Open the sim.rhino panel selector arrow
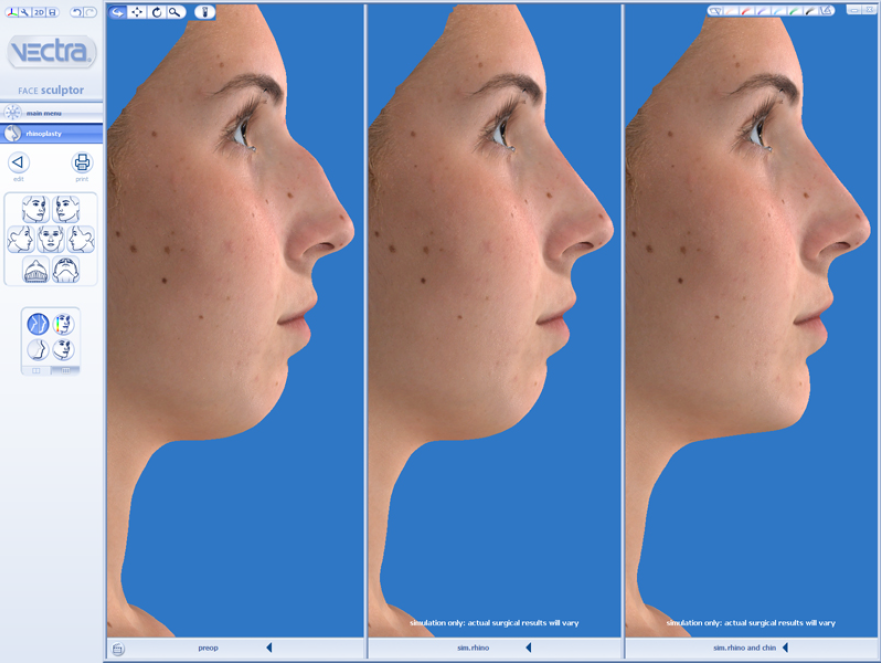 528,648
